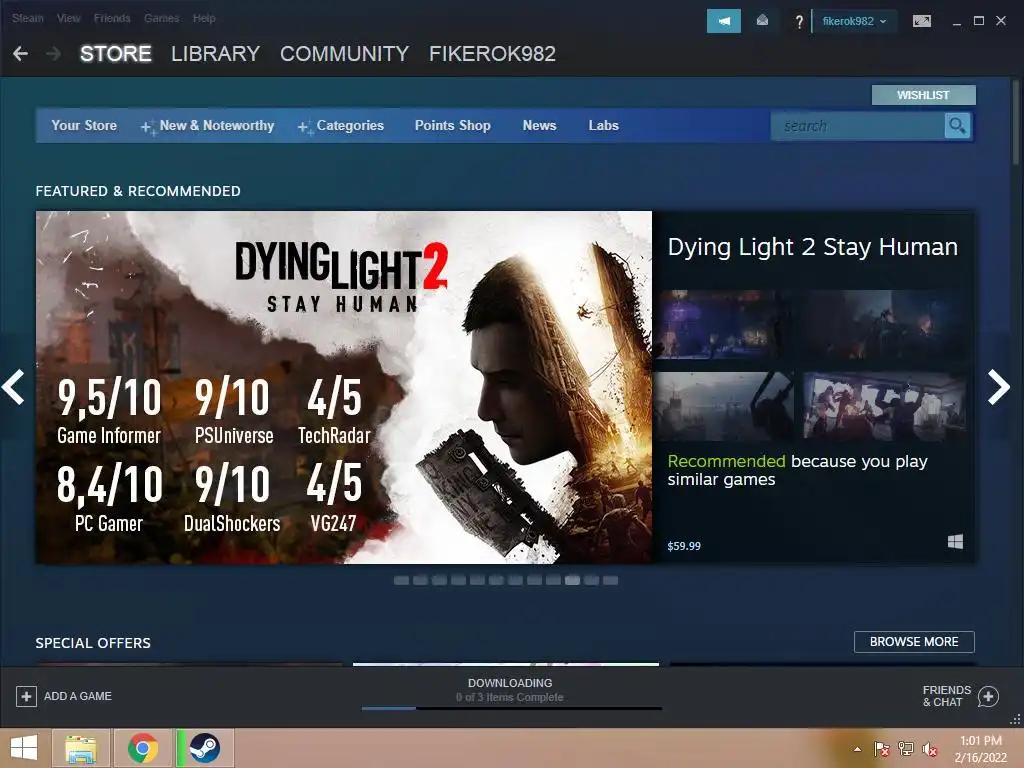The image size is (1024, 768).
Task: Open Friends & Chat plus icon
Action: coord(989,696)
